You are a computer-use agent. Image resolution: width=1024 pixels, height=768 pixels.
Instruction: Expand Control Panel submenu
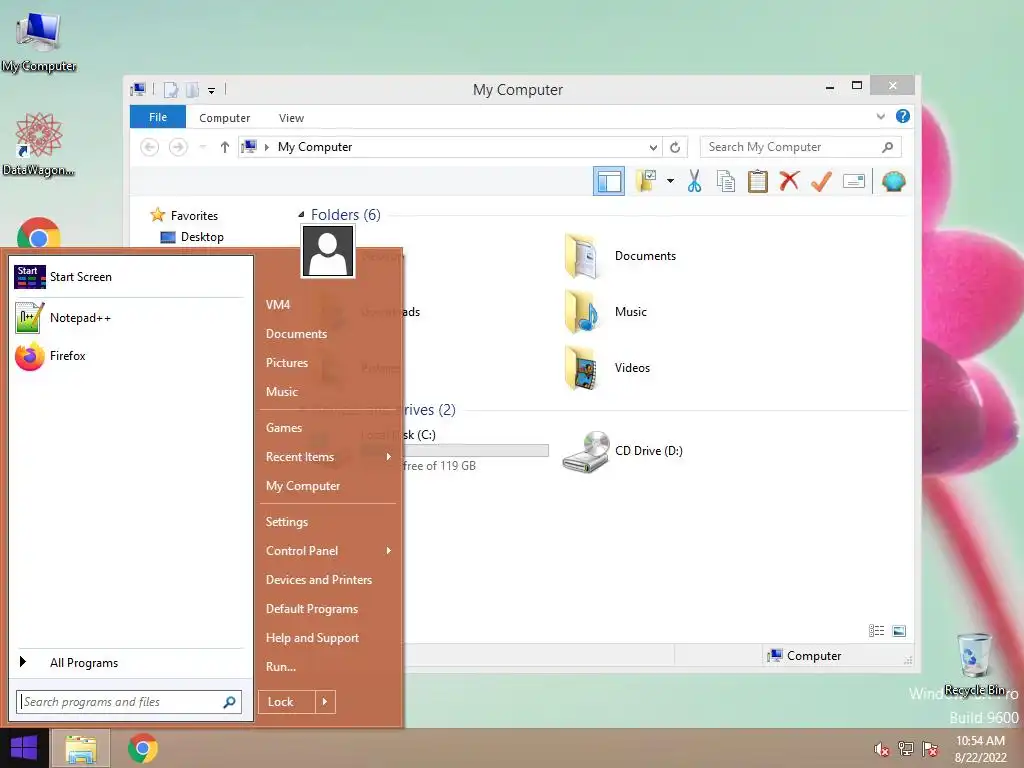coord(328,551)
